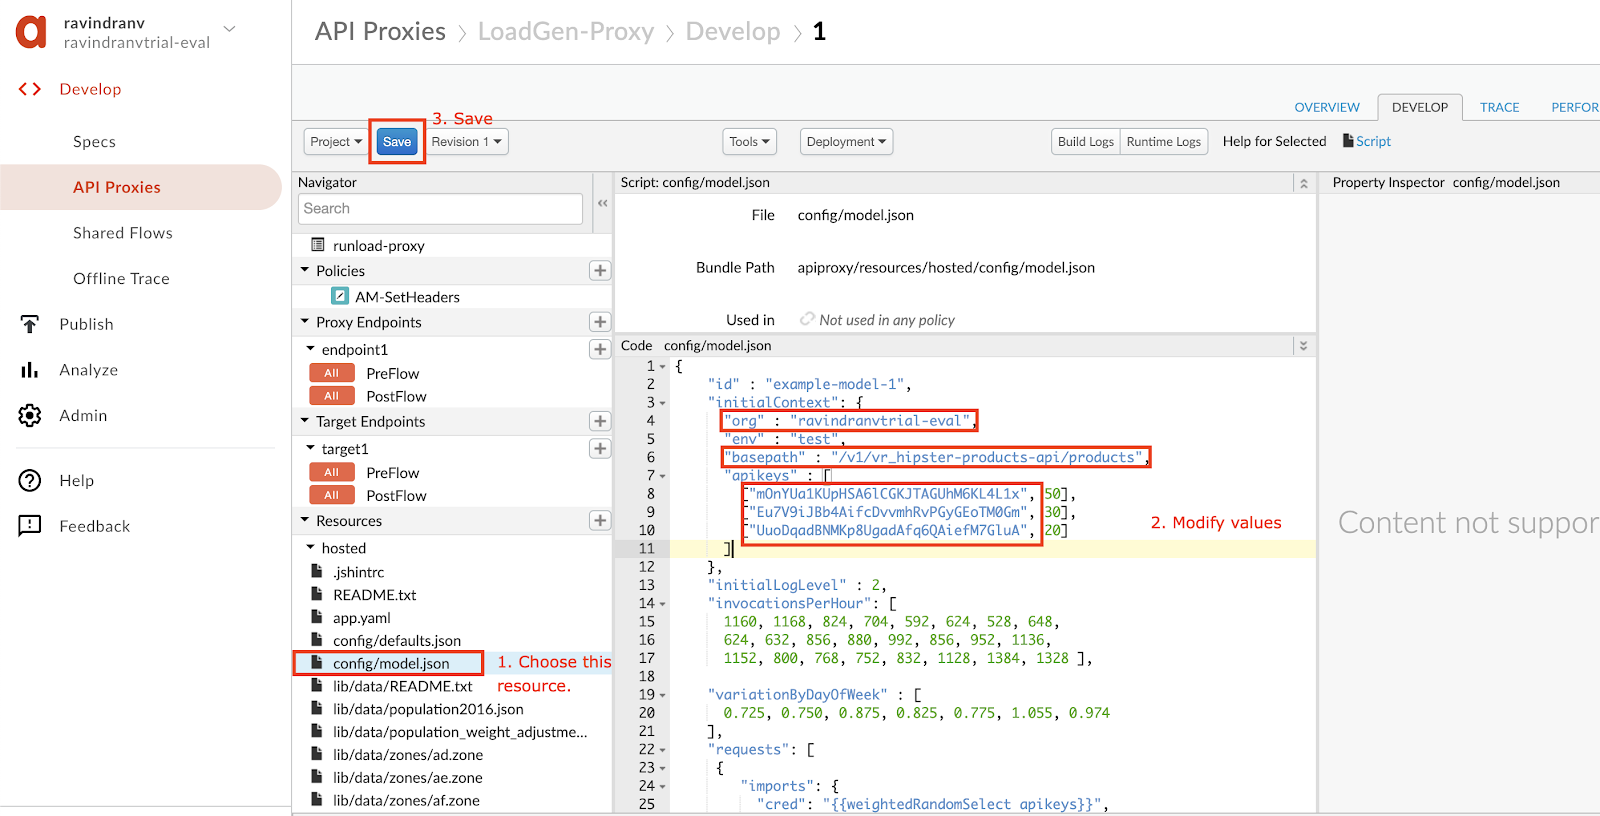Click the Navigator search field
Image resolution: width=1600 pixels, height=816 pixels.
coord(440,209)
